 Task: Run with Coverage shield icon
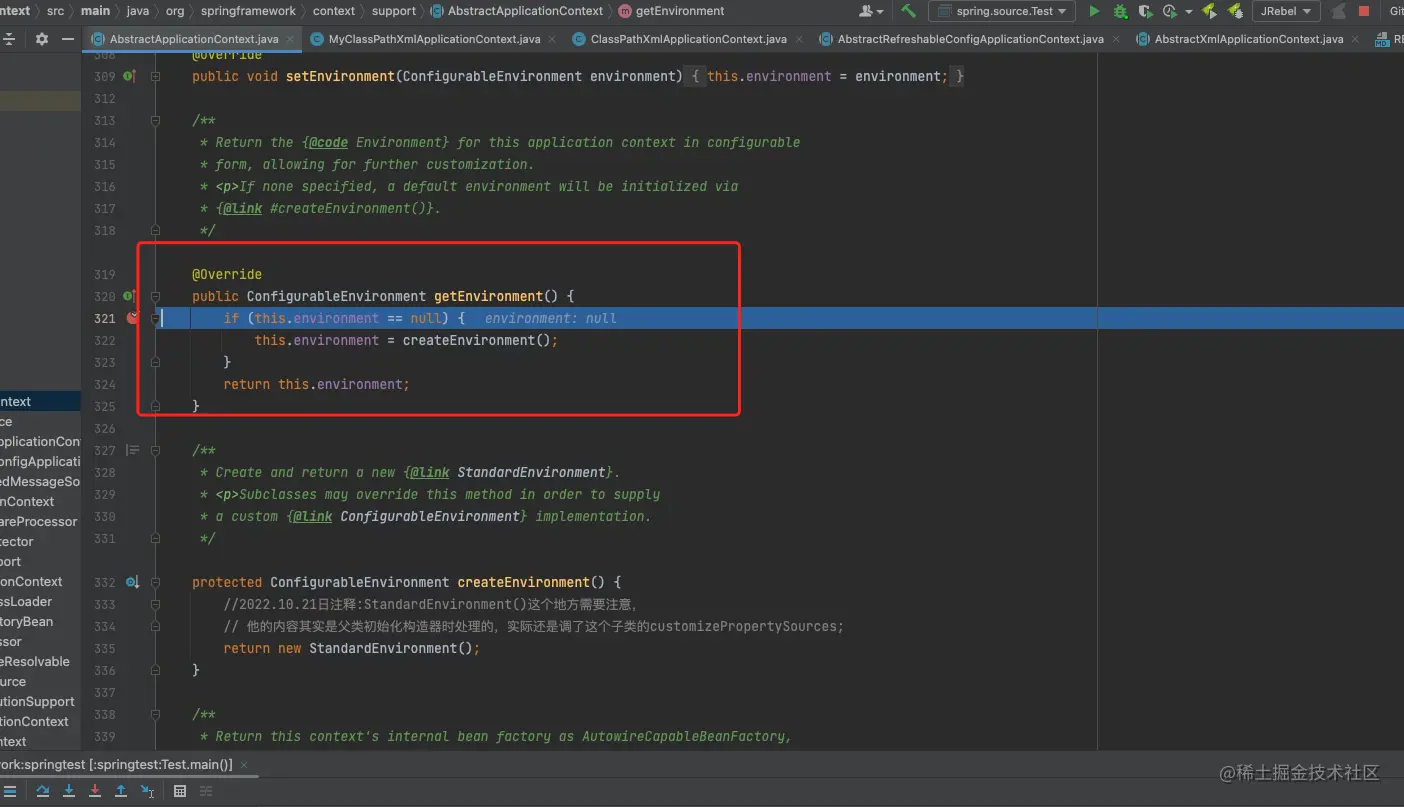(1145, 11)
